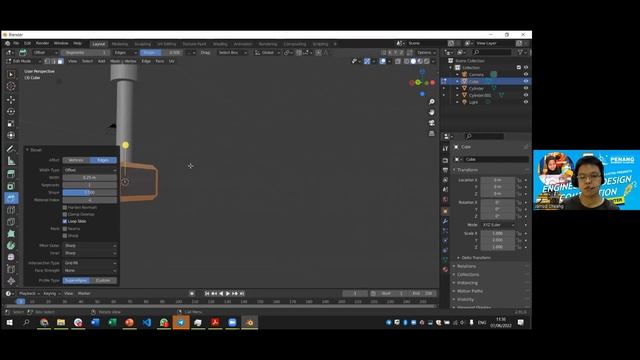Click the Segments value field
This screenshot has width=640, height=360.
point(90,185)
